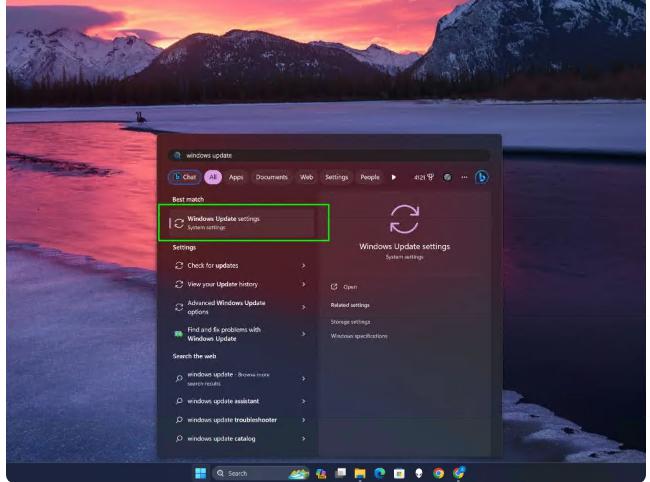Launch Microsoft Edge from the taskbar
Viewport: 650px width, 482px height.
tap(380, 473)
